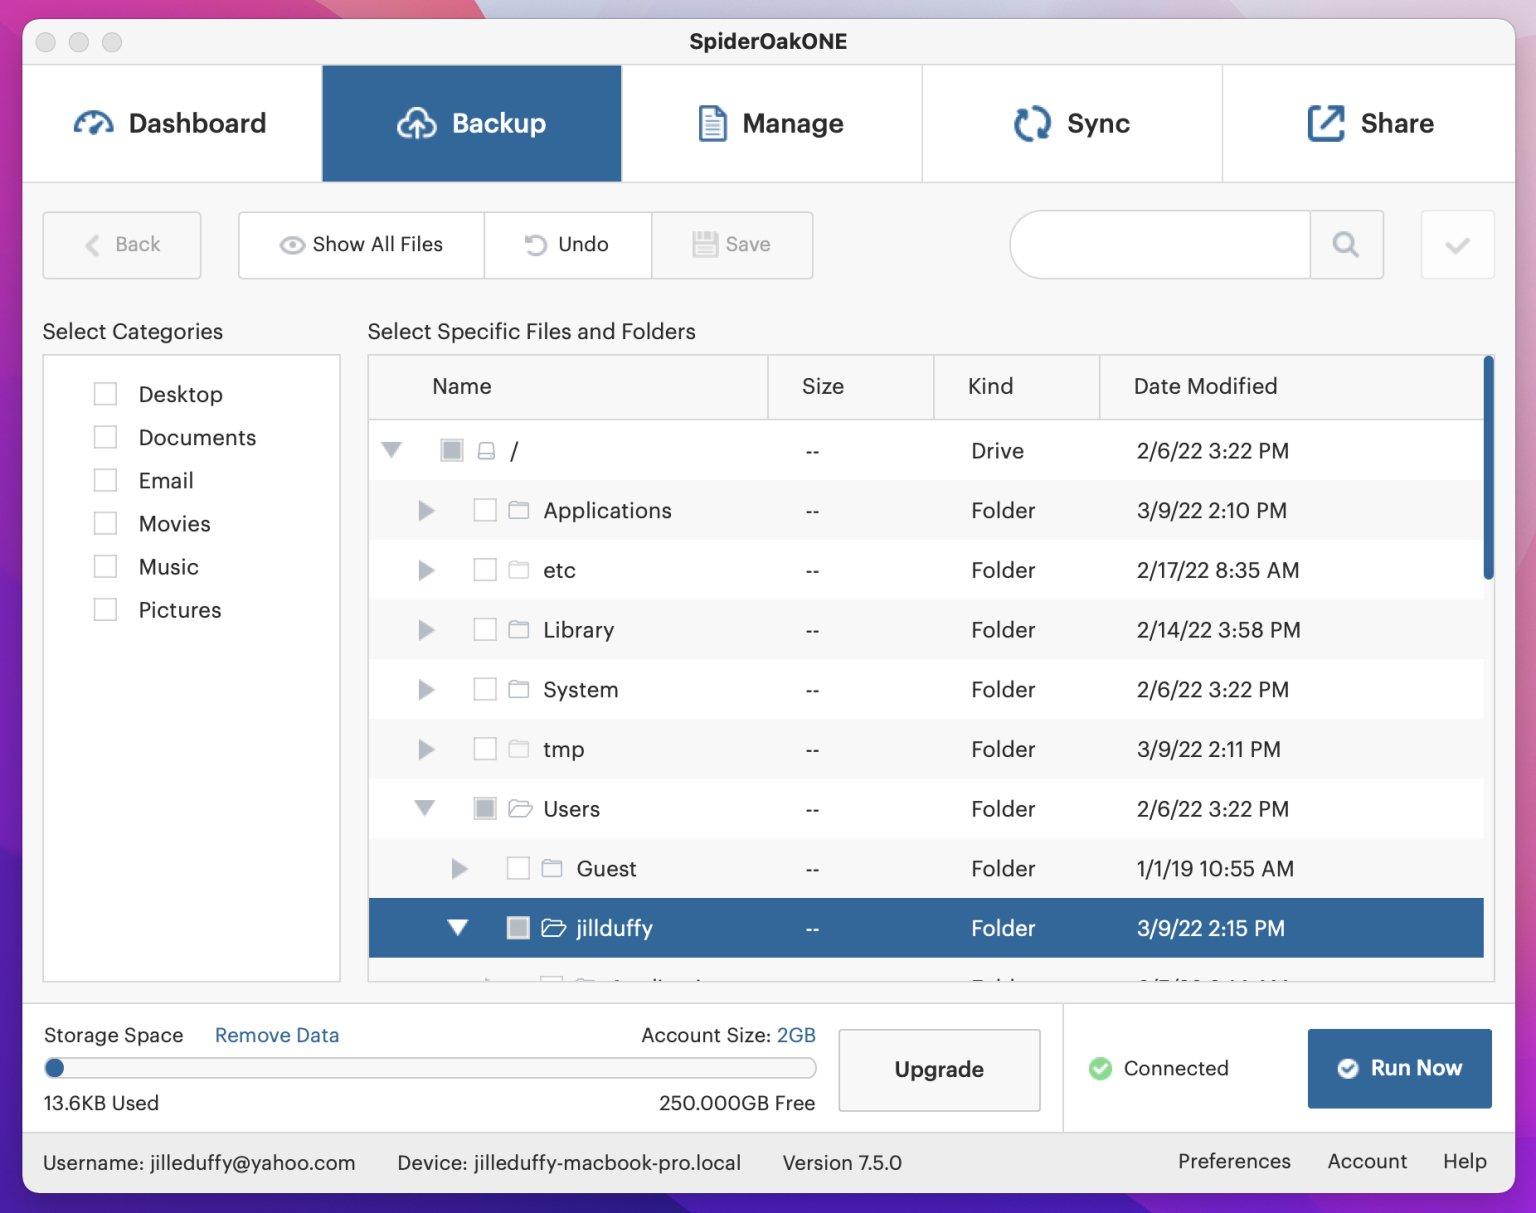This screenshot has width=1536, height=1213.
Task: Click the Share export icon
Action: point(1326,123)
